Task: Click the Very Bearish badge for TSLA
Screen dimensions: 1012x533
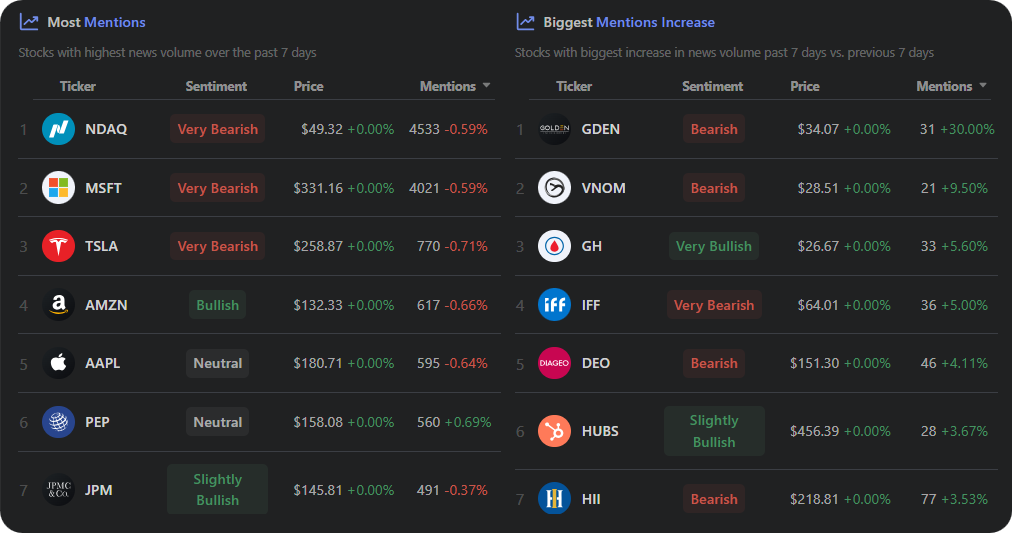Action: click(x=218, y=246)
